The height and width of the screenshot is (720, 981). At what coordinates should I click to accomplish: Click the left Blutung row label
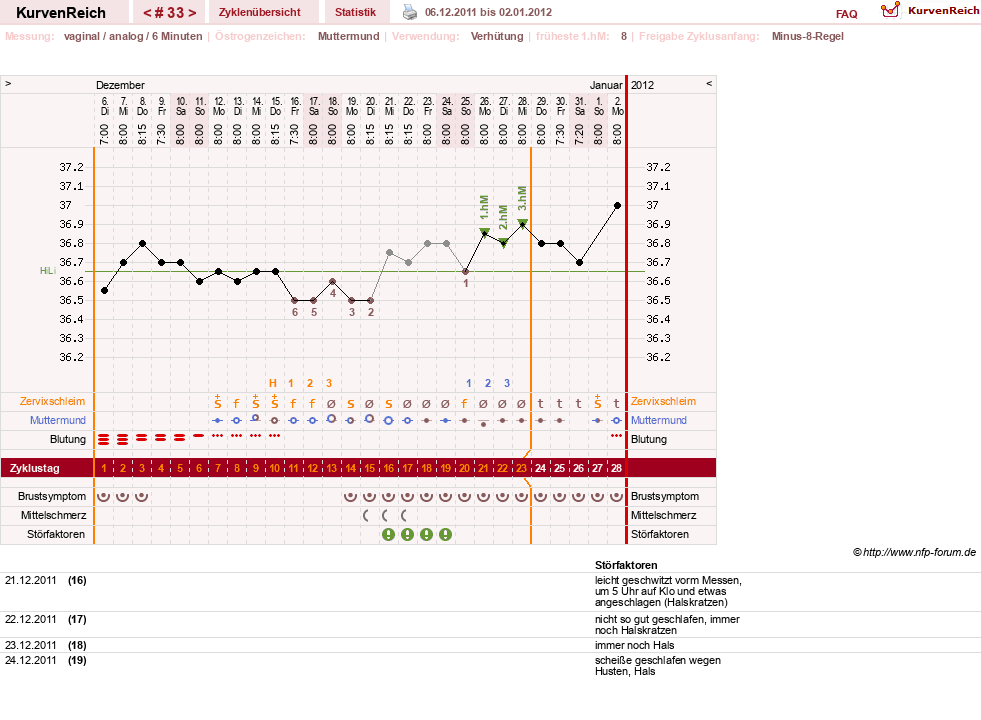tap(68, 439)
